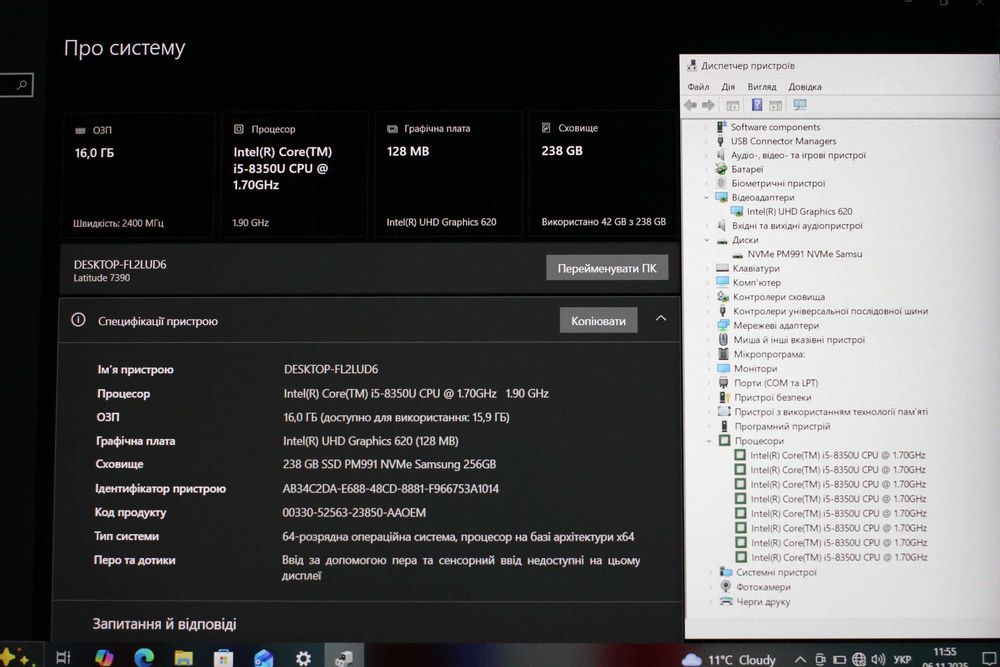Click the search magnifier in Settings sidebar
Screen dimensions: 1000x667
[x=22, y=85]
